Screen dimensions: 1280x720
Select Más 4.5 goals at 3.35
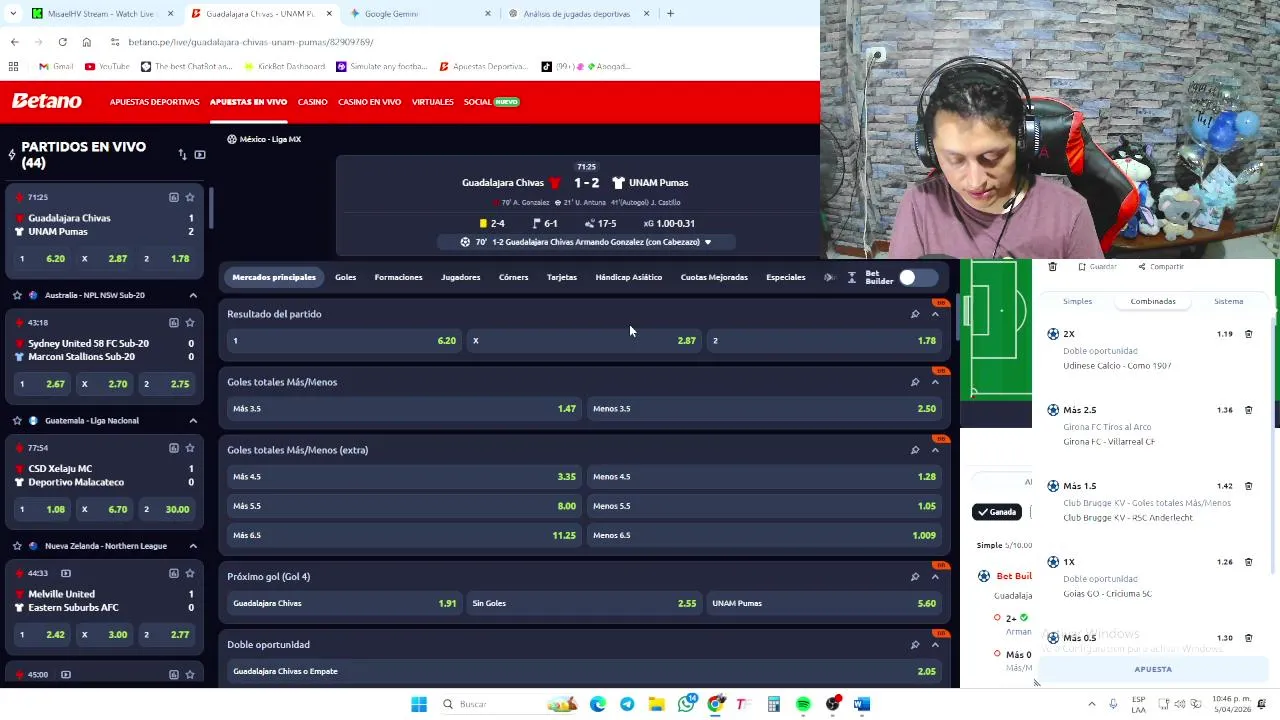point(403,476)
